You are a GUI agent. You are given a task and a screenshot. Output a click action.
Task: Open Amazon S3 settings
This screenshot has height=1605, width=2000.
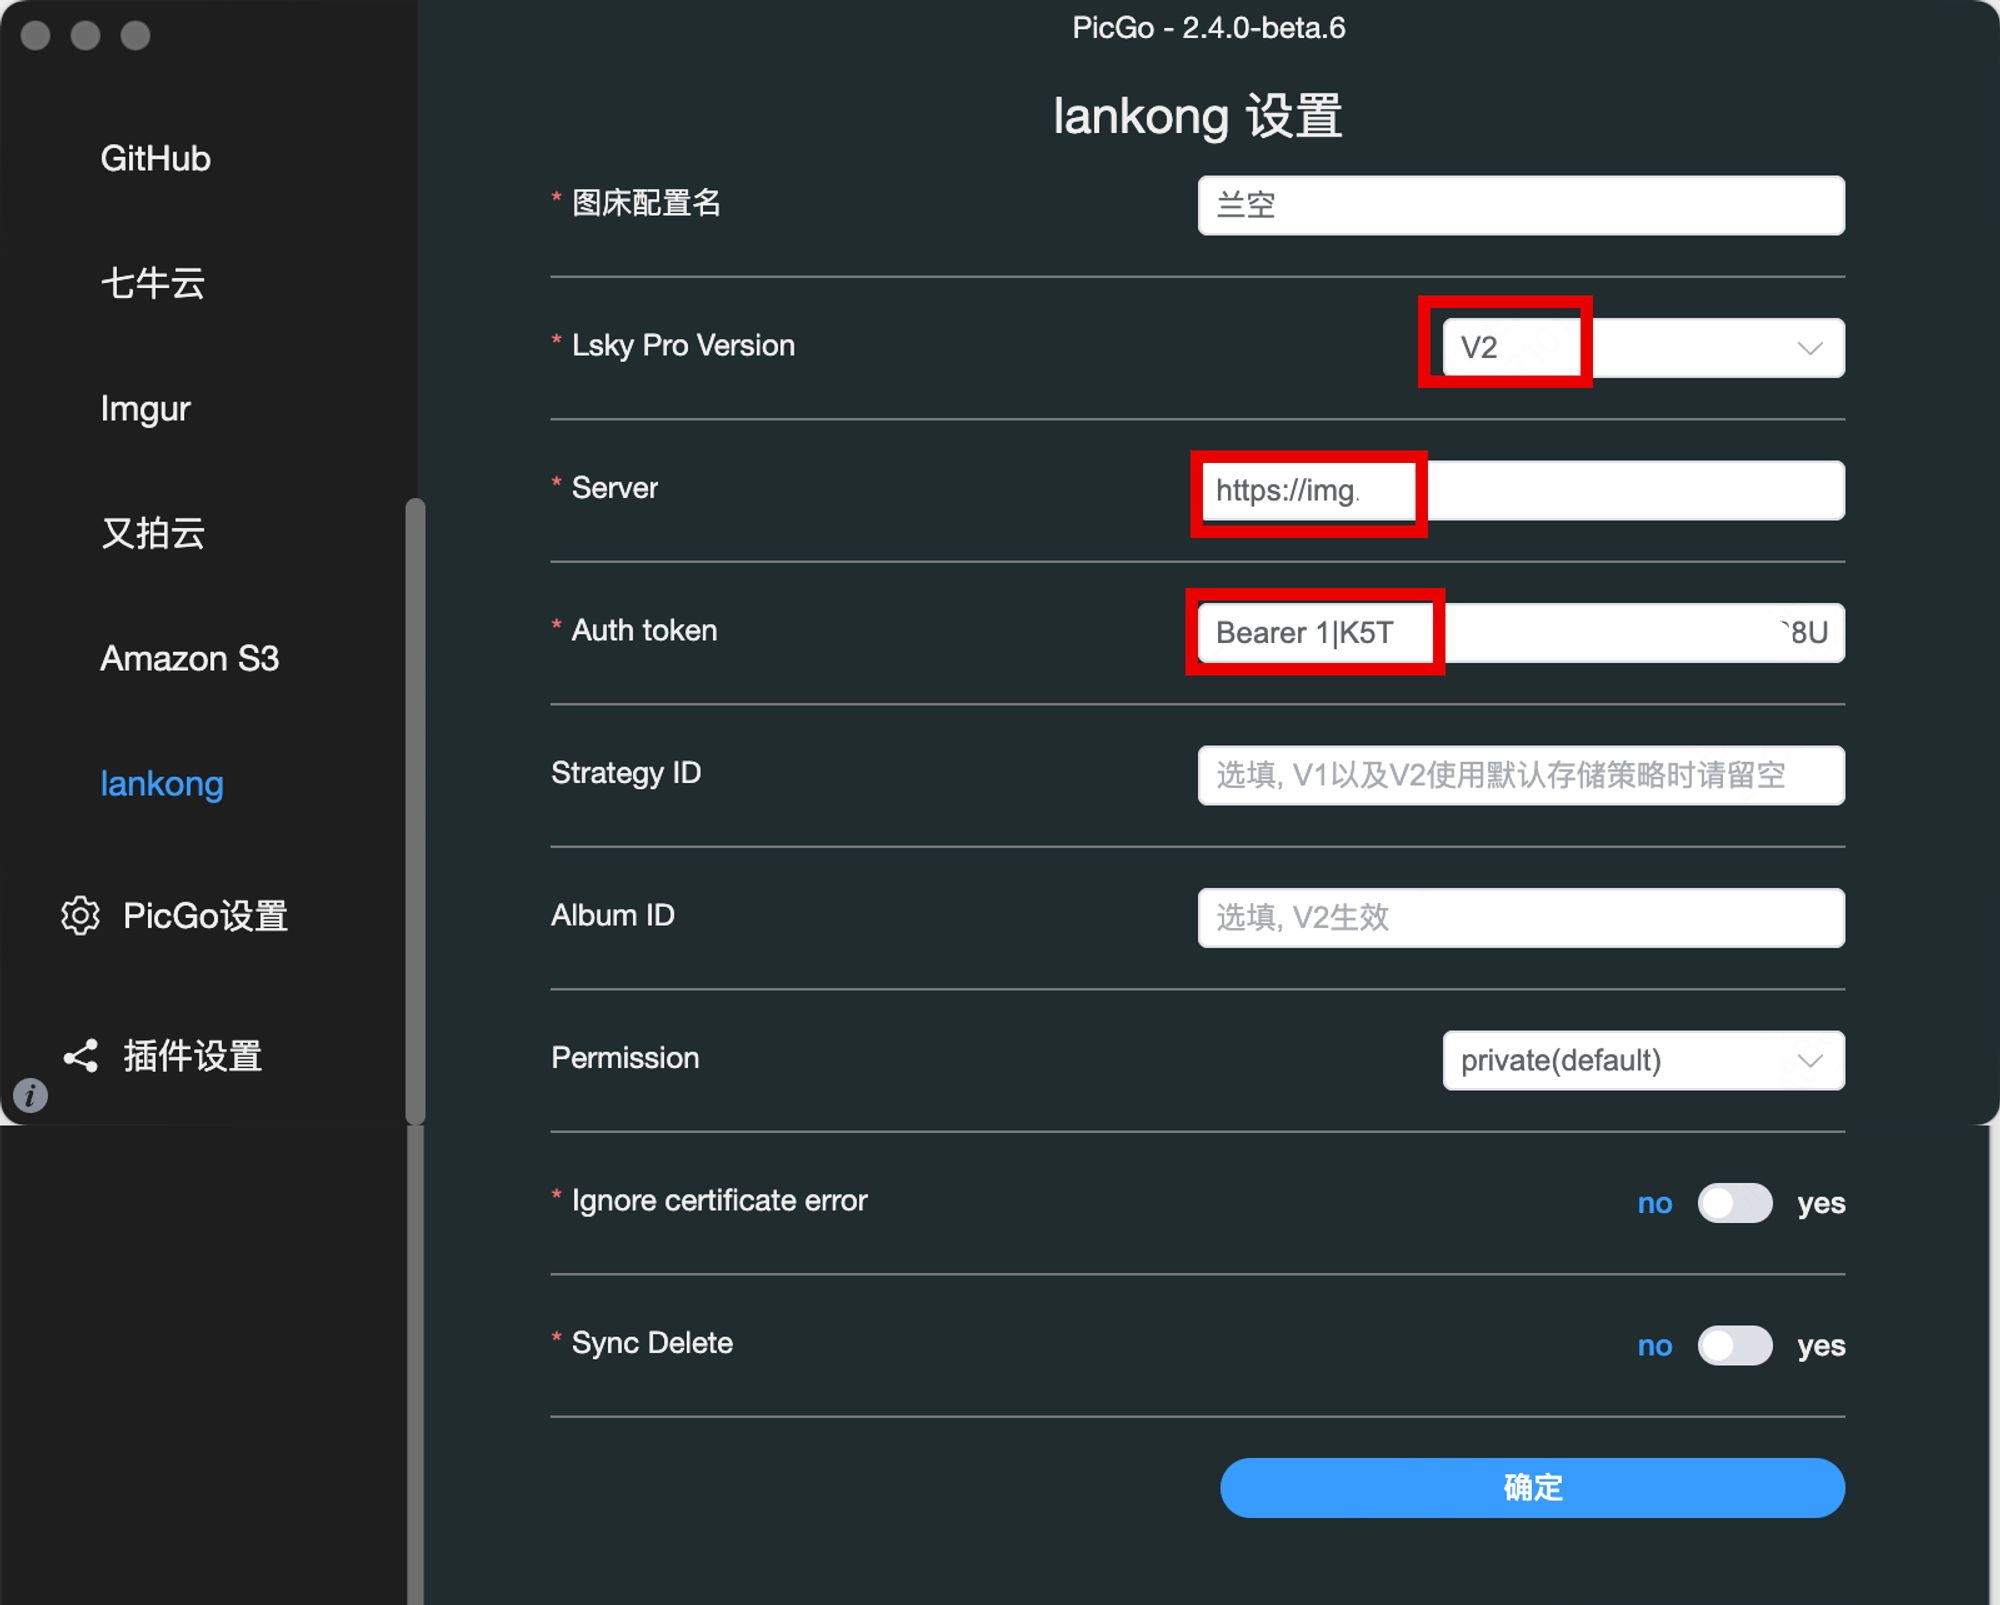point(189,658)
